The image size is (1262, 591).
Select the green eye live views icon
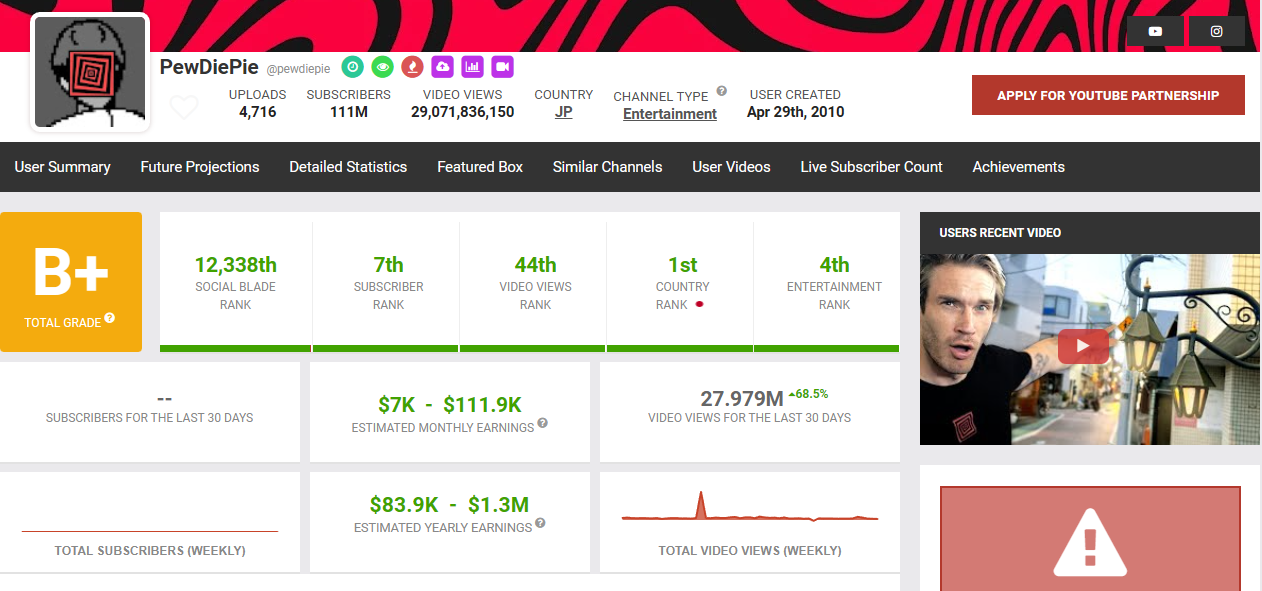tap(382, 66)
